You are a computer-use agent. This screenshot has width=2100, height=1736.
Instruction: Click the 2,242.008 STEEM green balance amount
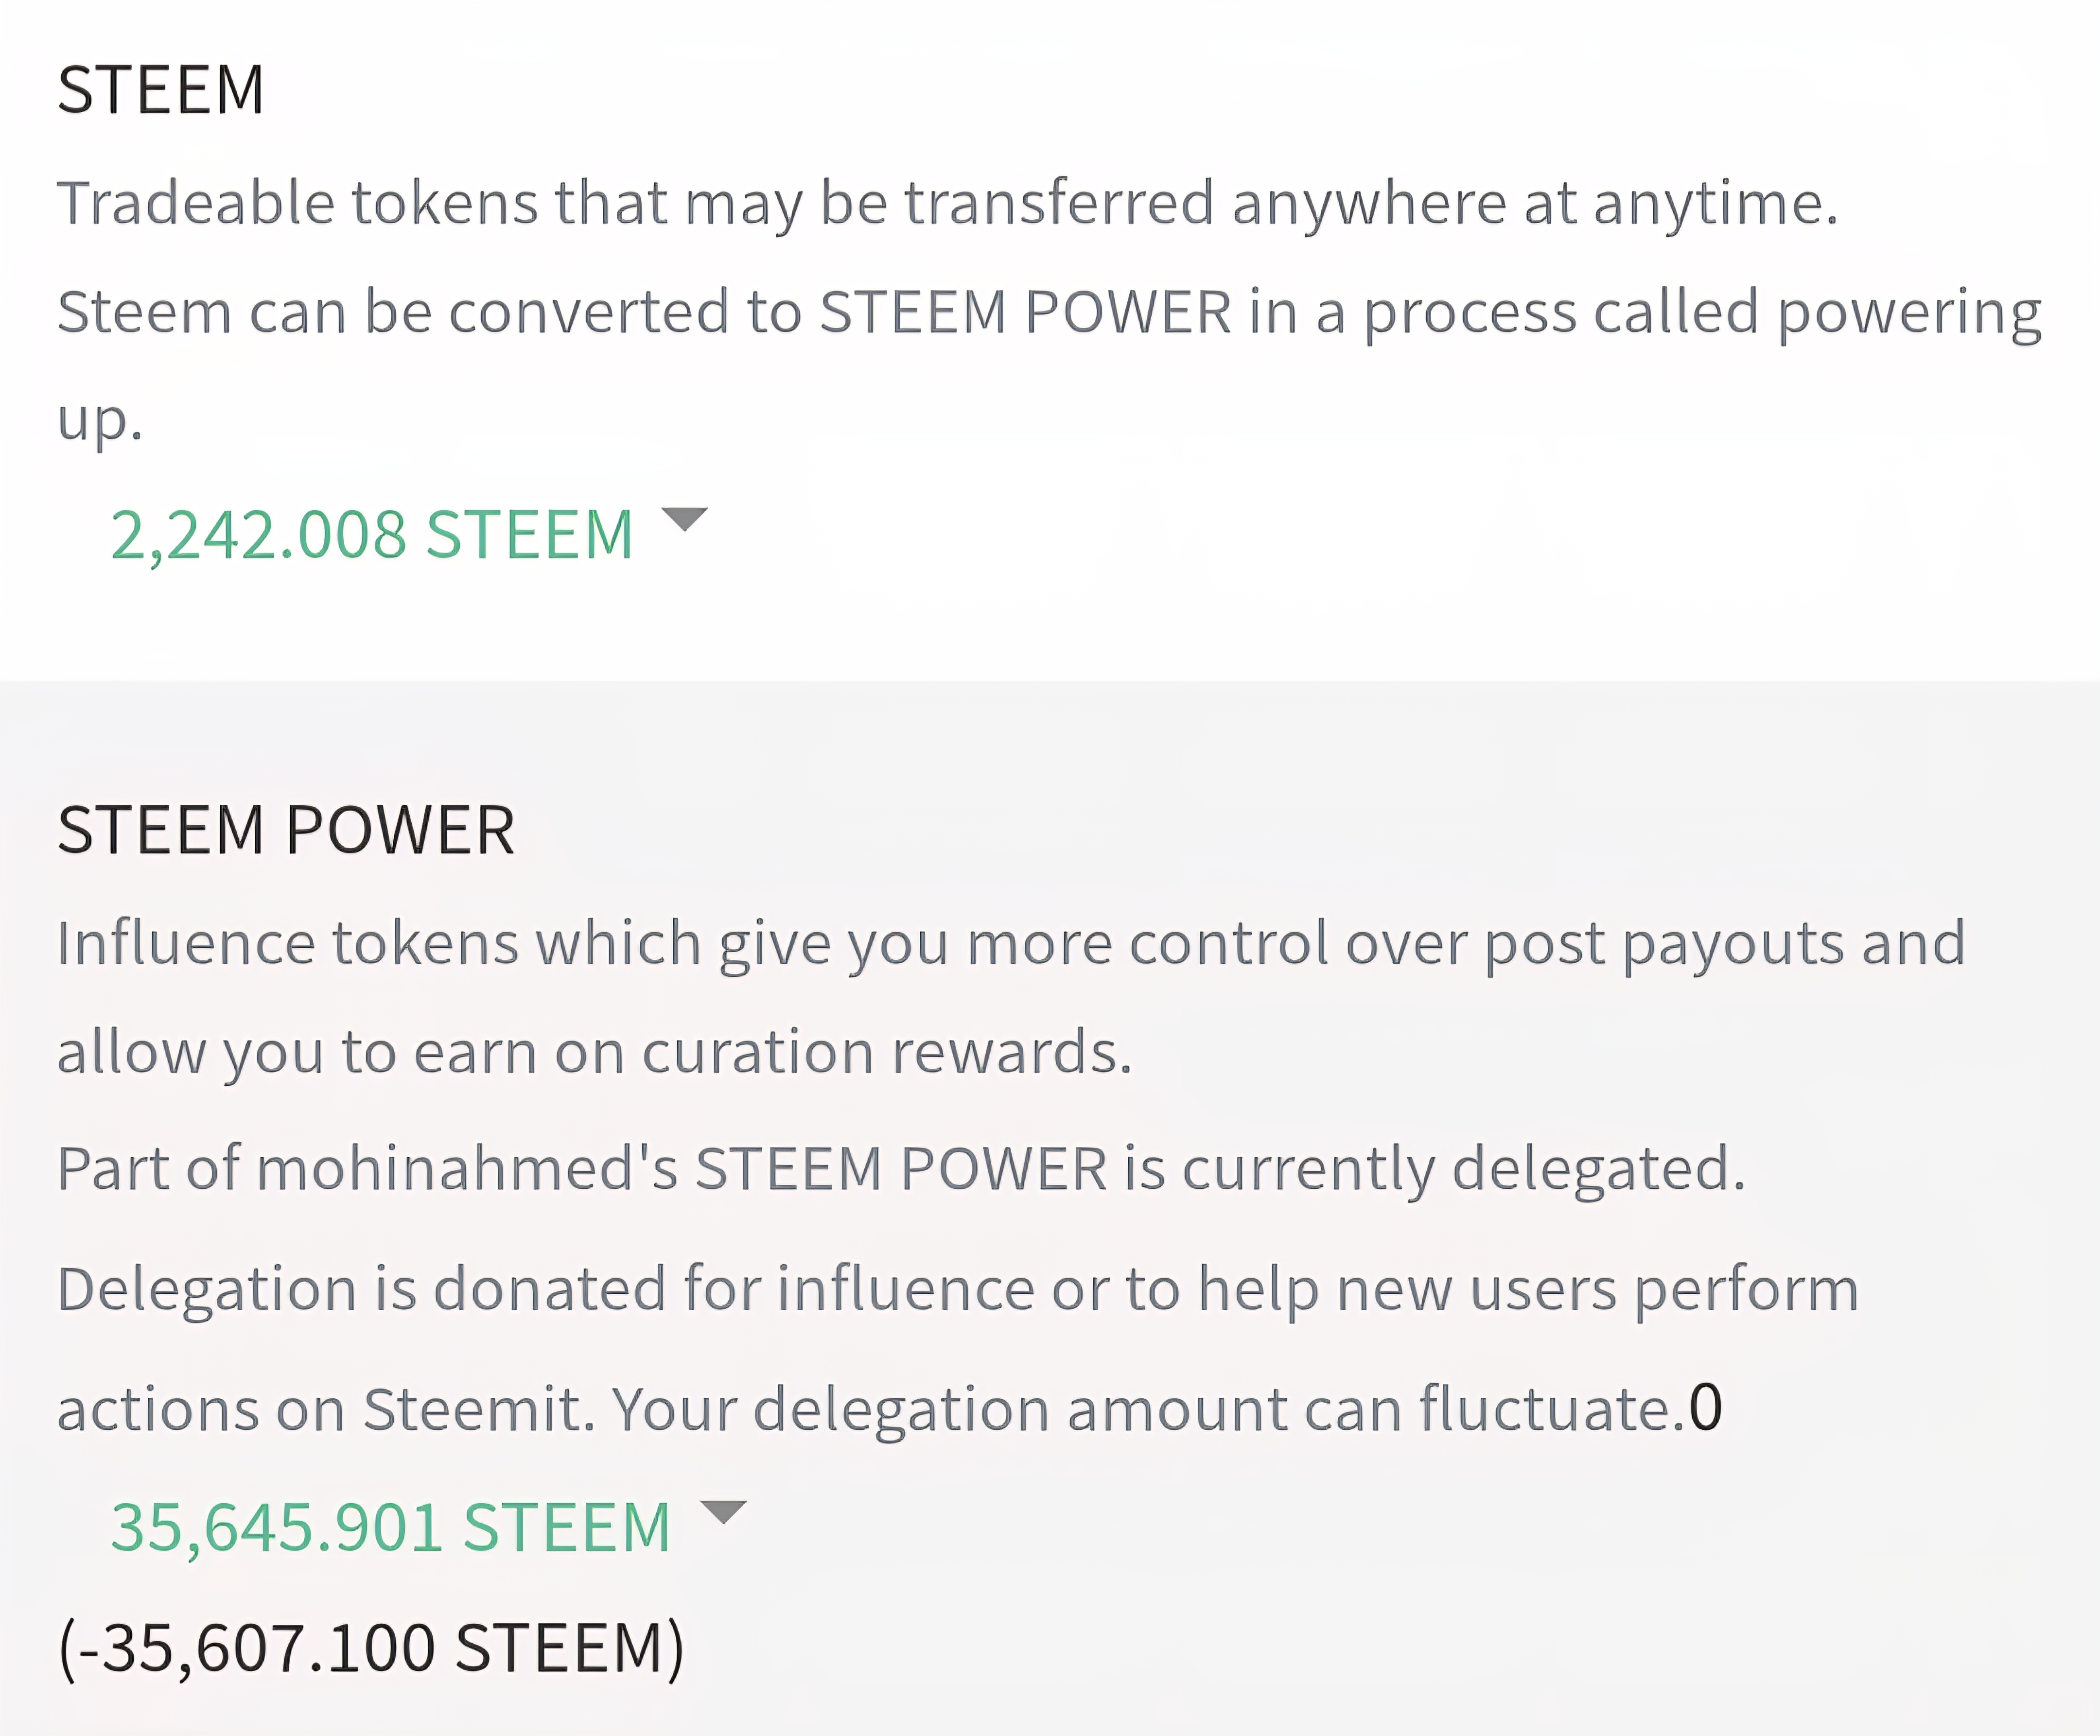pyautogui.click(x=372, y=535)
